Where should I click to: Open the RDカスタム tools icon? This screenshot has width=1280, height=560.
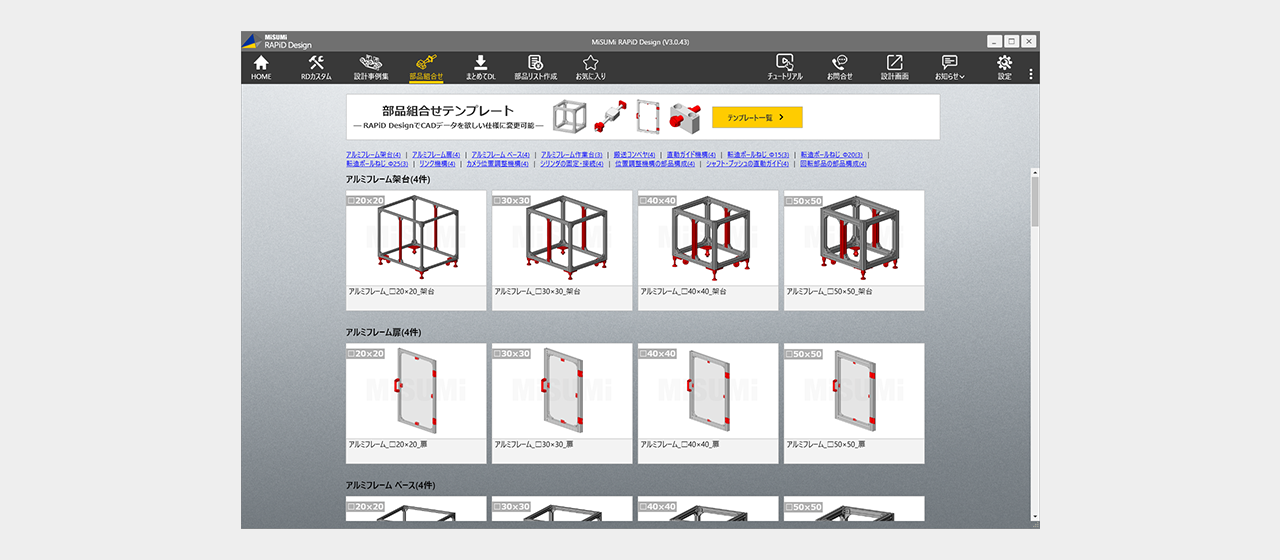pyautogui.click(x=316, y=66)
